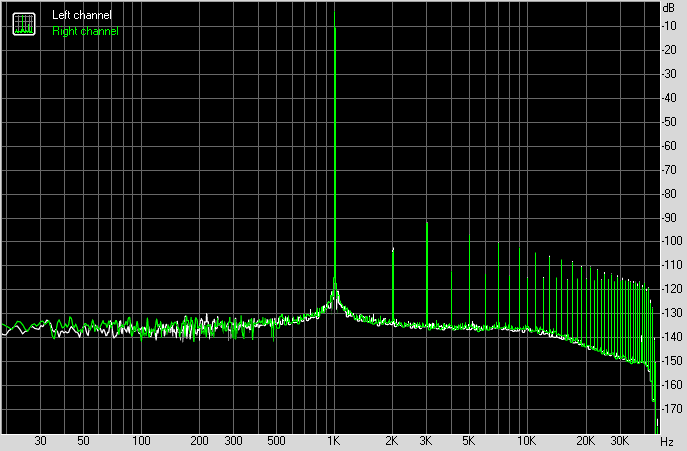Click the 200 frequency axis label

(x=199, y=440)
